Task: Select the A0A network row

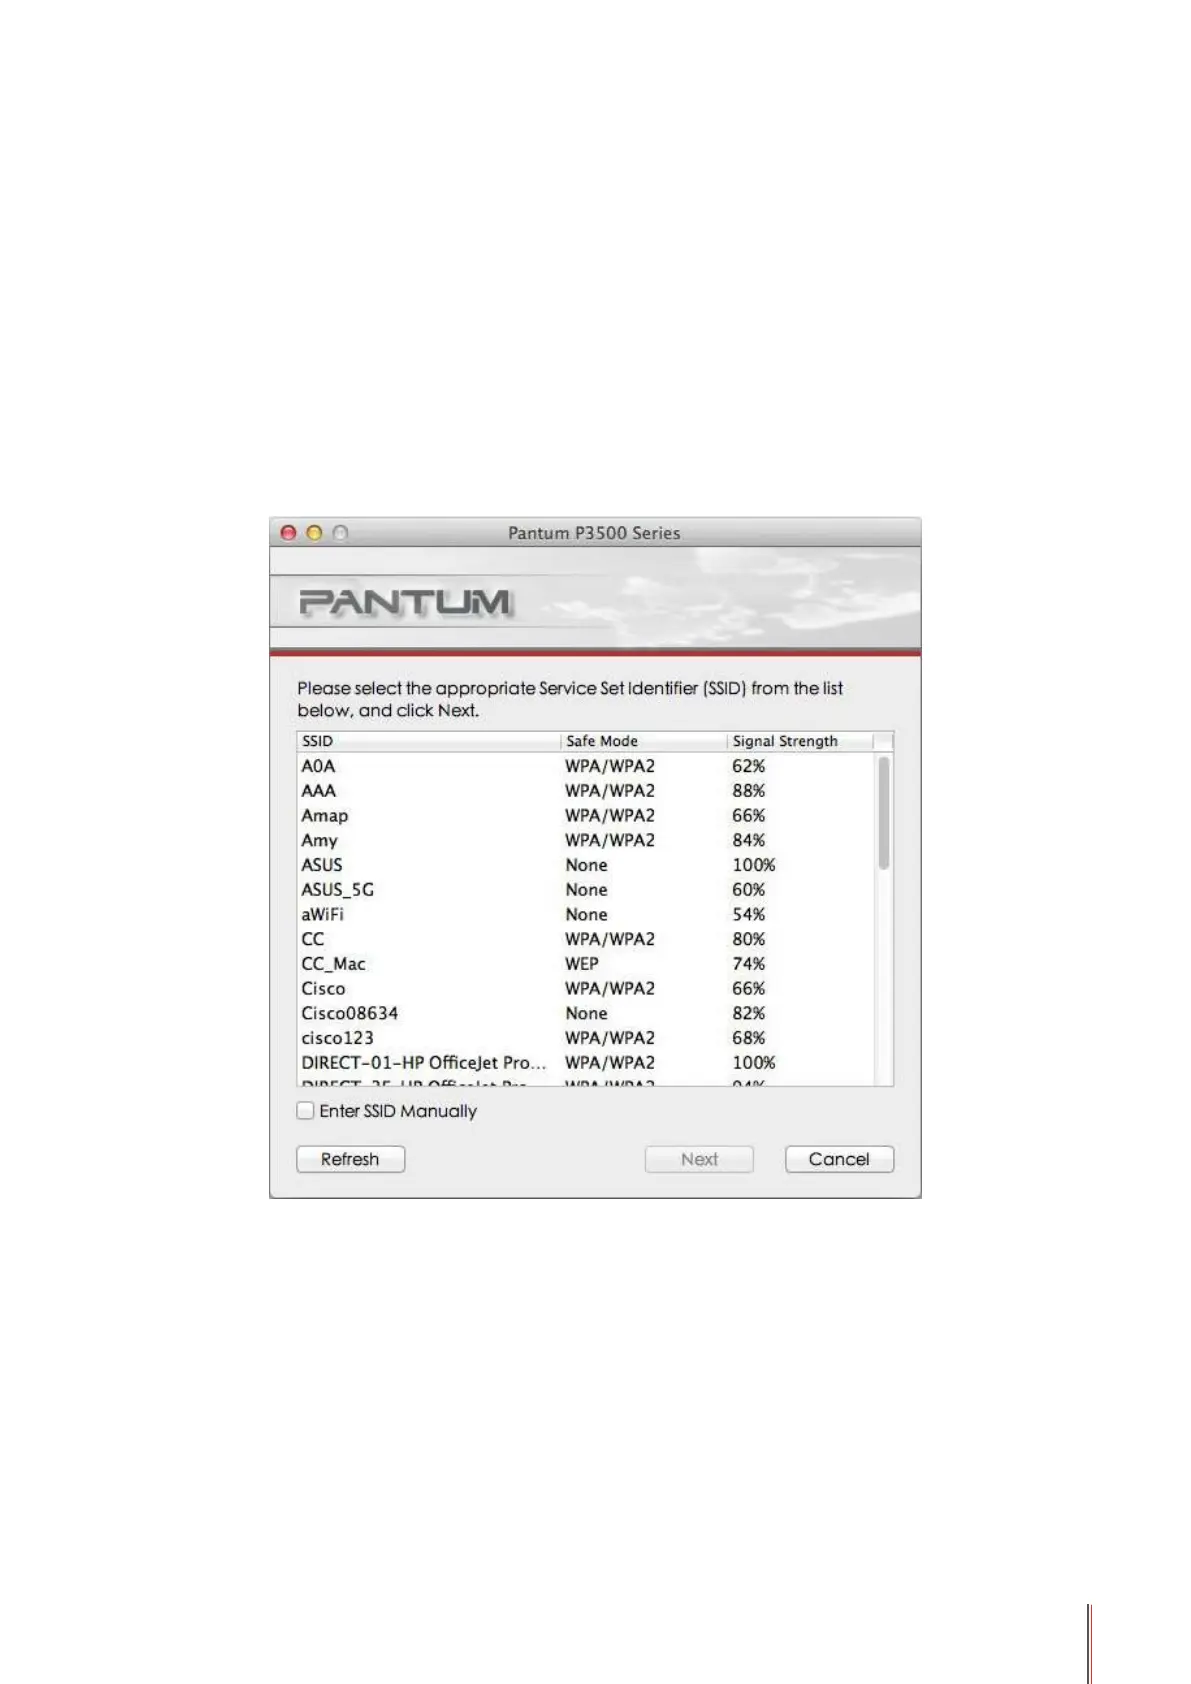Action: (586, 766)
